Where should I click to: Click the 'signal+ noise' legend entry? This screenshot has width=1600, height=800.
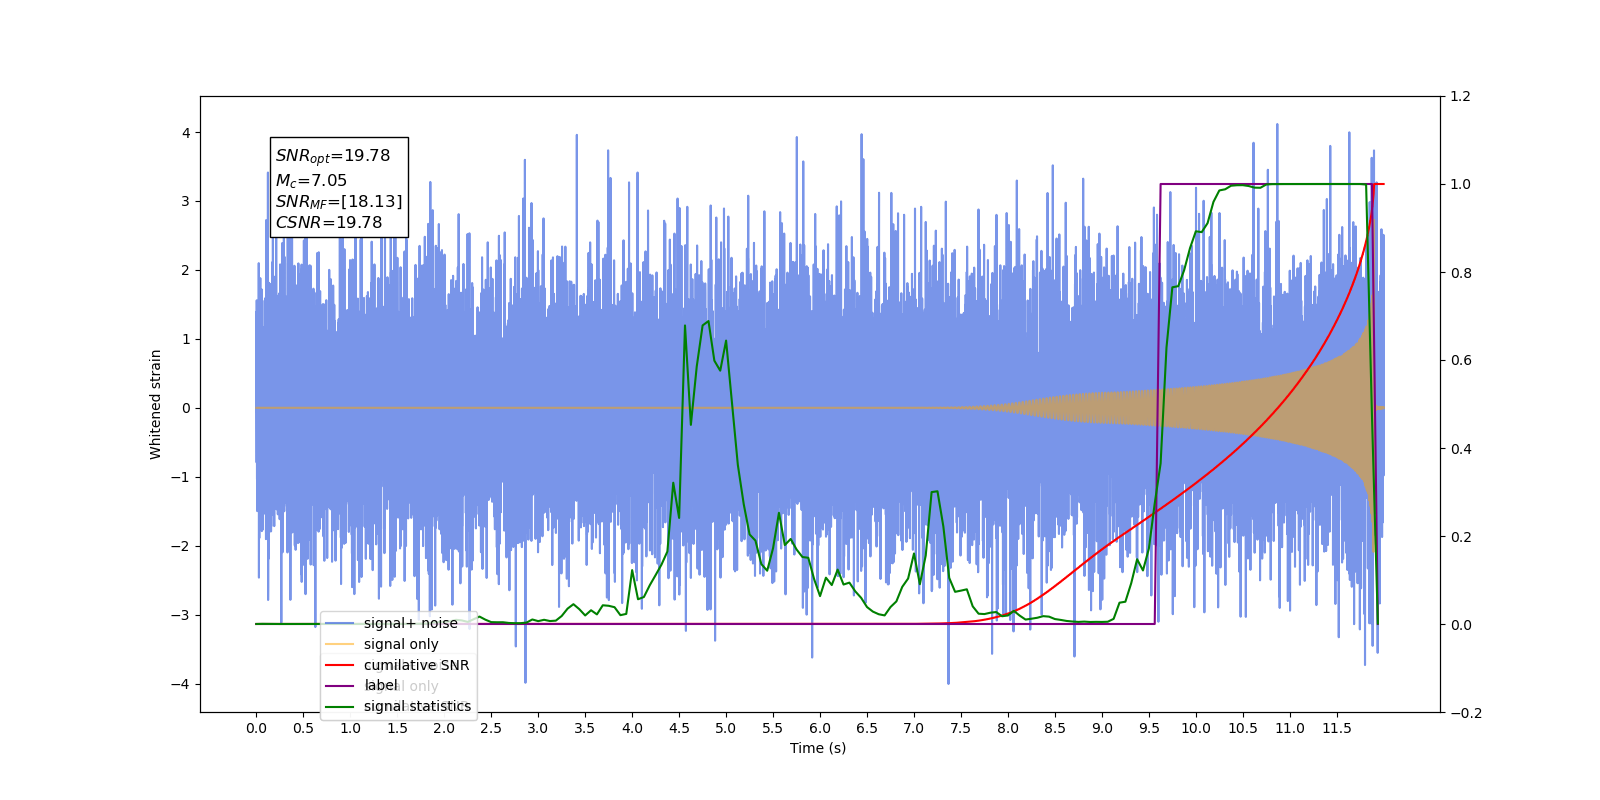pos(411,623)
